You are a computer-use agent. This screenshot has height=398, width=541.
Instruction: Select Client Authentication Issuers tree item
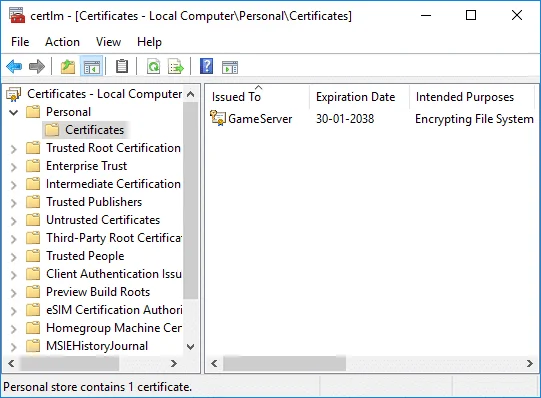tap(114, 274)
